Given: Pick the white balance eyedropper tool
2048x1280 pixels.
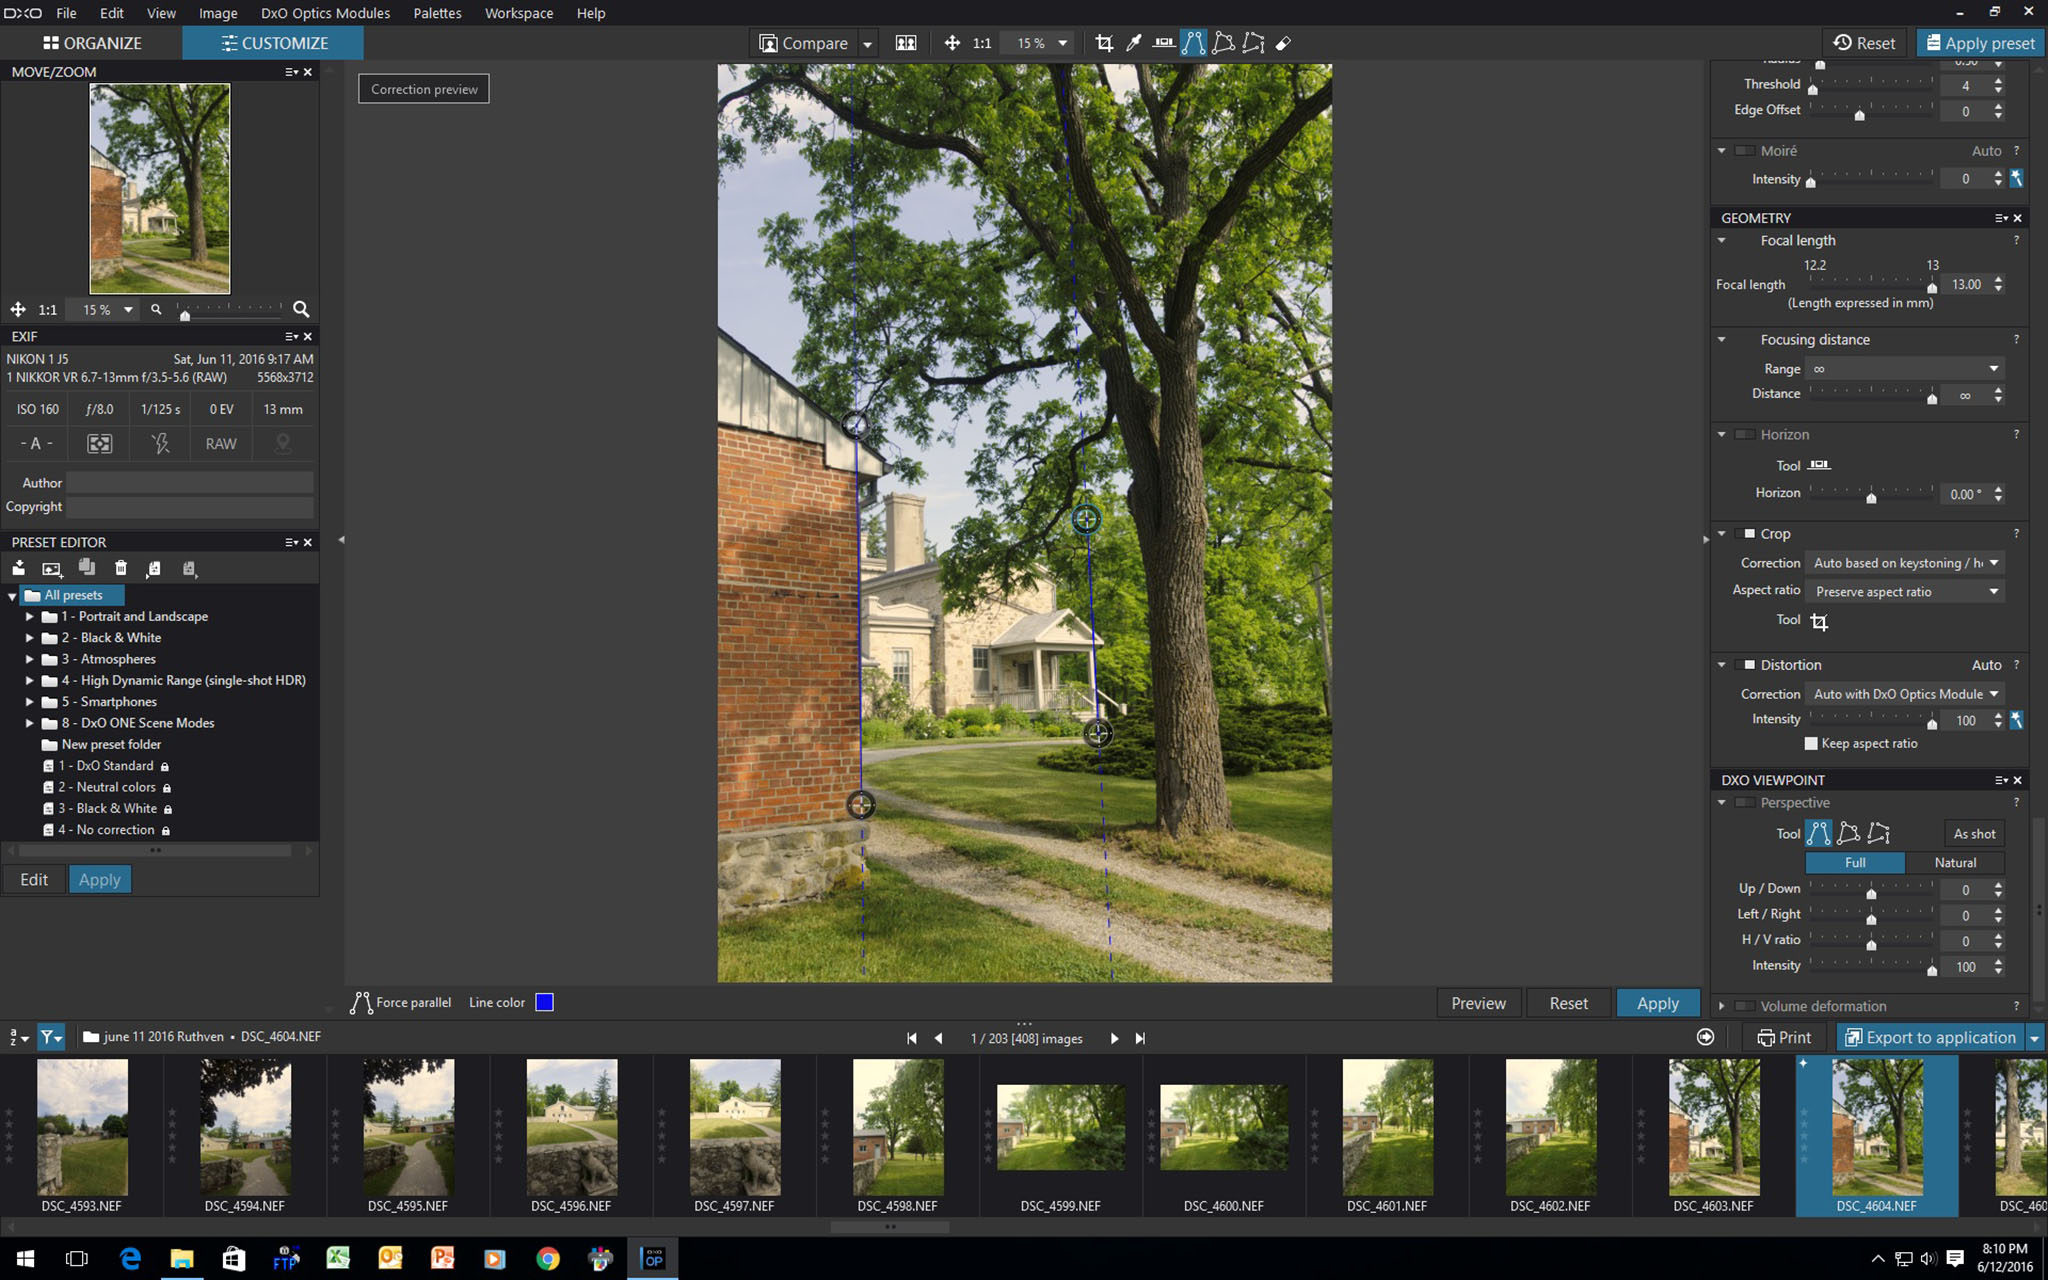Looking at the screenshot, I should click(x=1134, y=43).
